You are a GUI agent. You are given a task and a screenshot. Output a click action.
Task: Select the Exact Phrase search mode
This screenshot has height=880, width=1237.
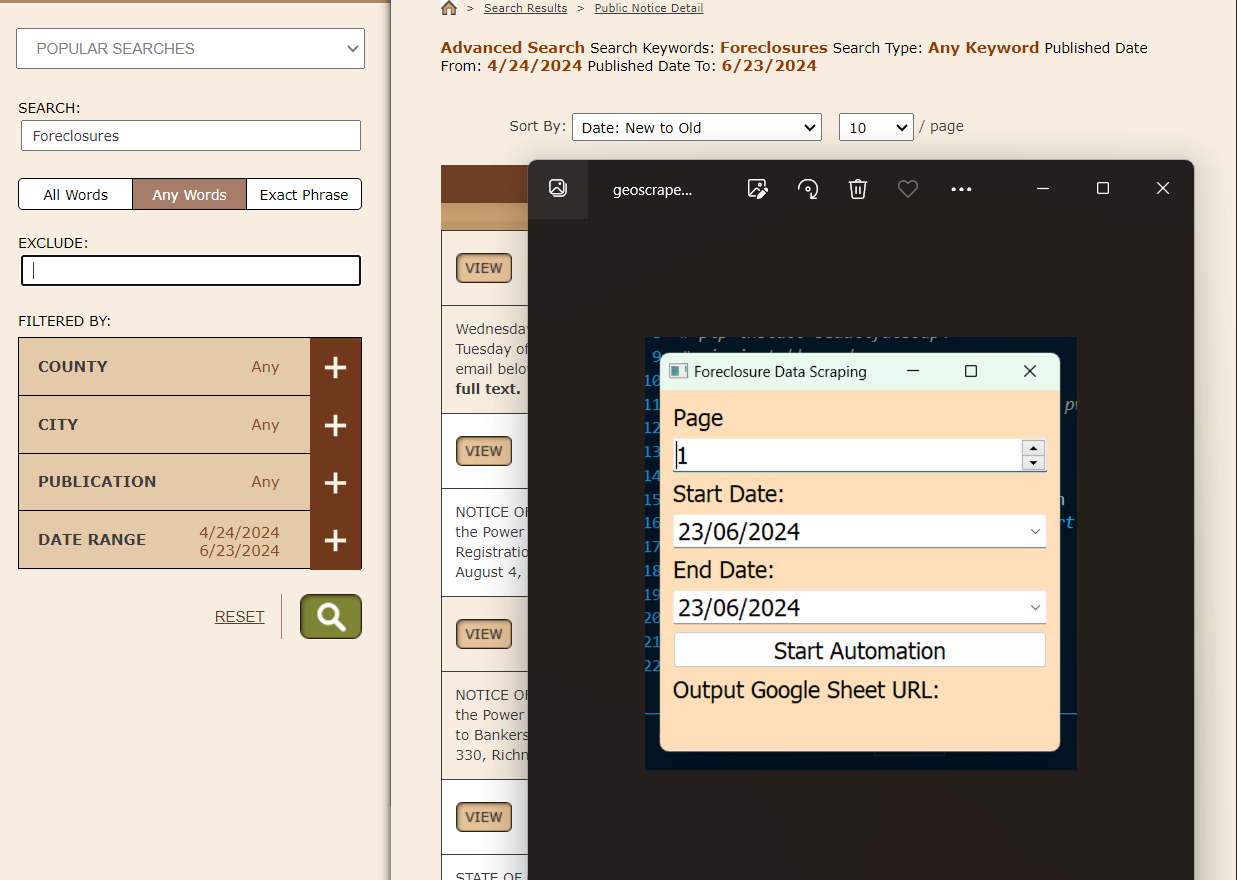(304, 195)
